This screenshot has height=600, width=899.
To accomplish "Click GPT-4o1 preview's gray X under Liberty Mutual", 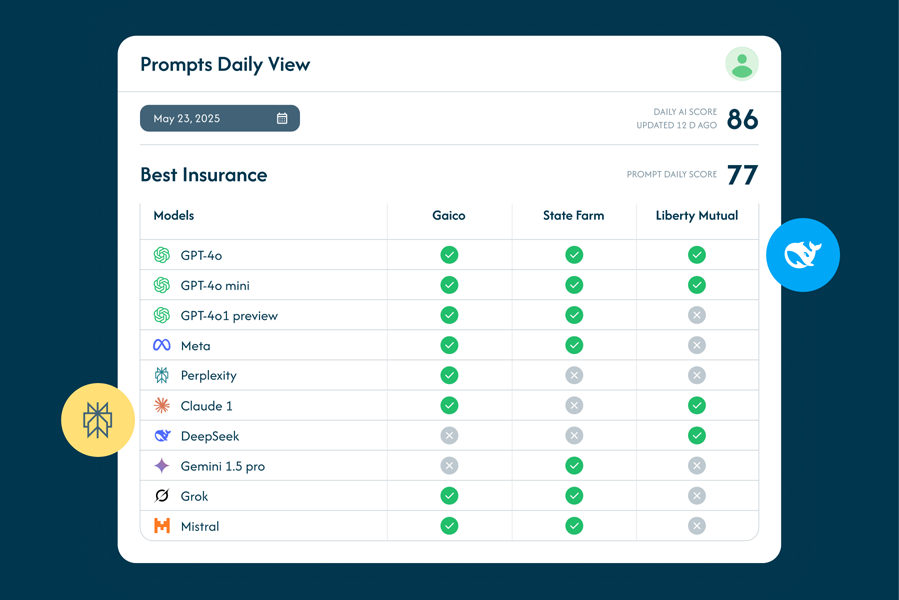I will click(x=697, y=315).
